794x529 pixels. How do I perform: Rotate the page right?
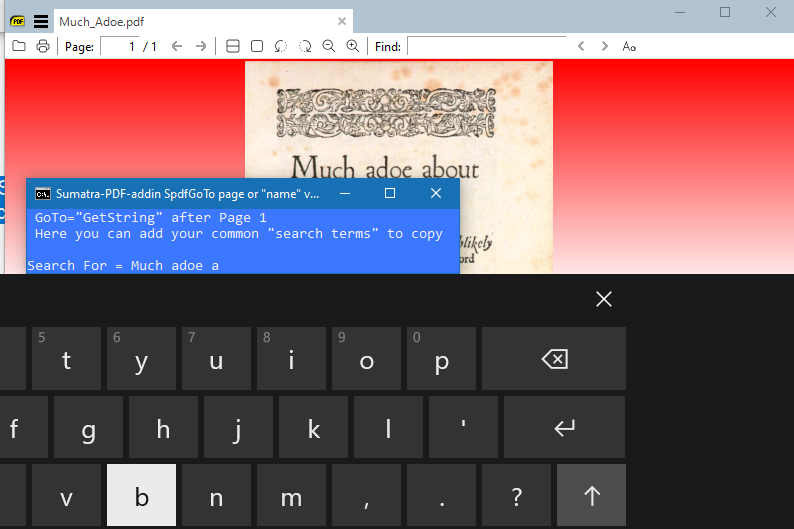click(305, 46)
